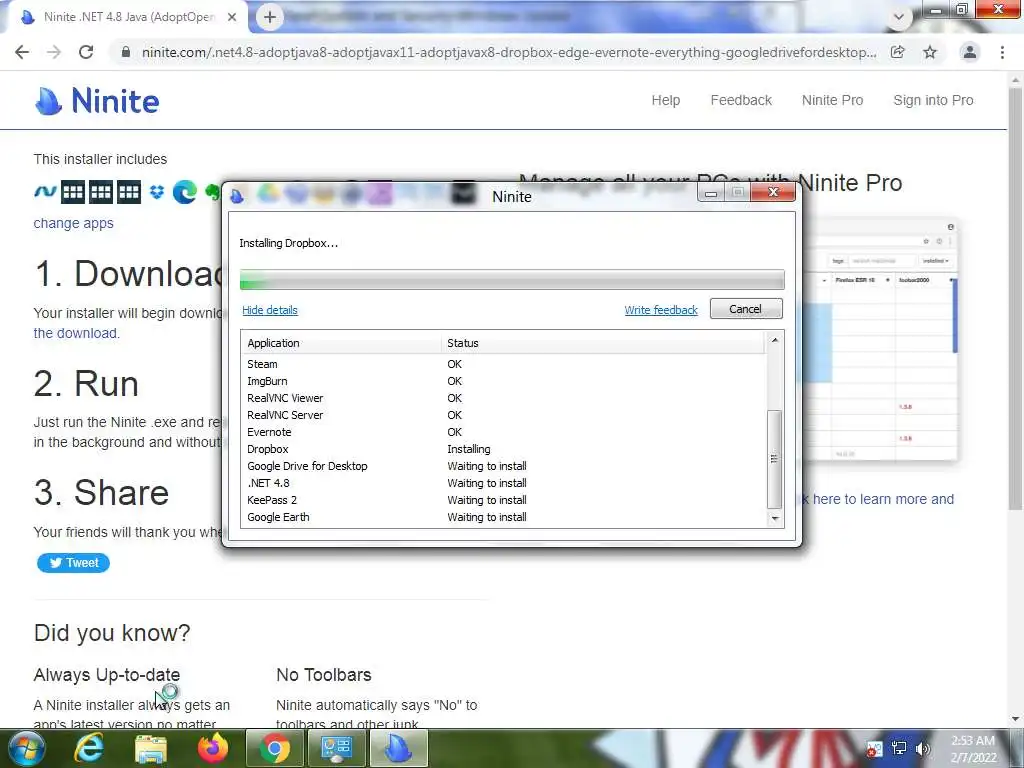Click the network tray icon
Screen dimensions: 1024x768
(x=899, y=749)
